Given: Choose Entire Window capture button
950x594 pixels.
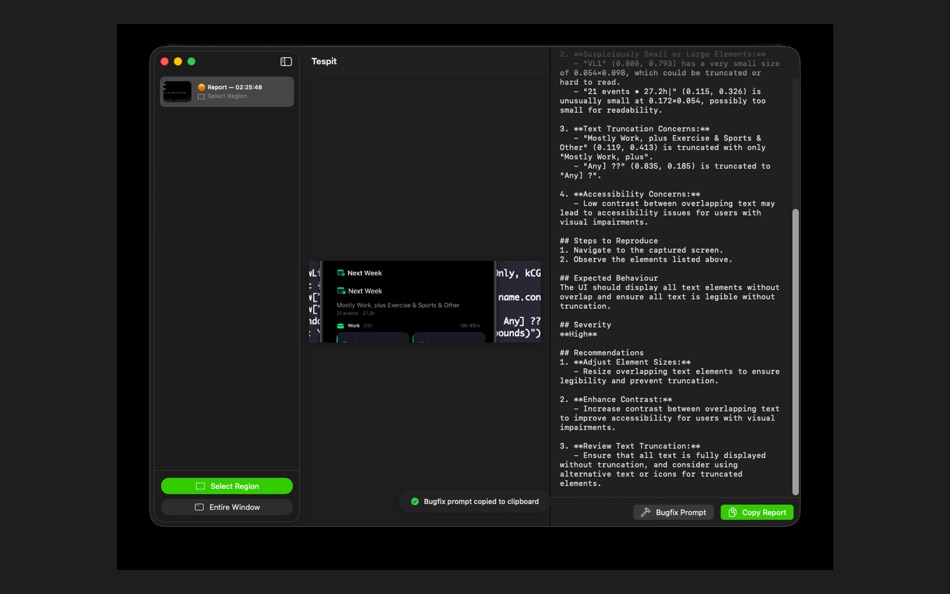Looking at the screenshot, I should [x=227, y=507].
